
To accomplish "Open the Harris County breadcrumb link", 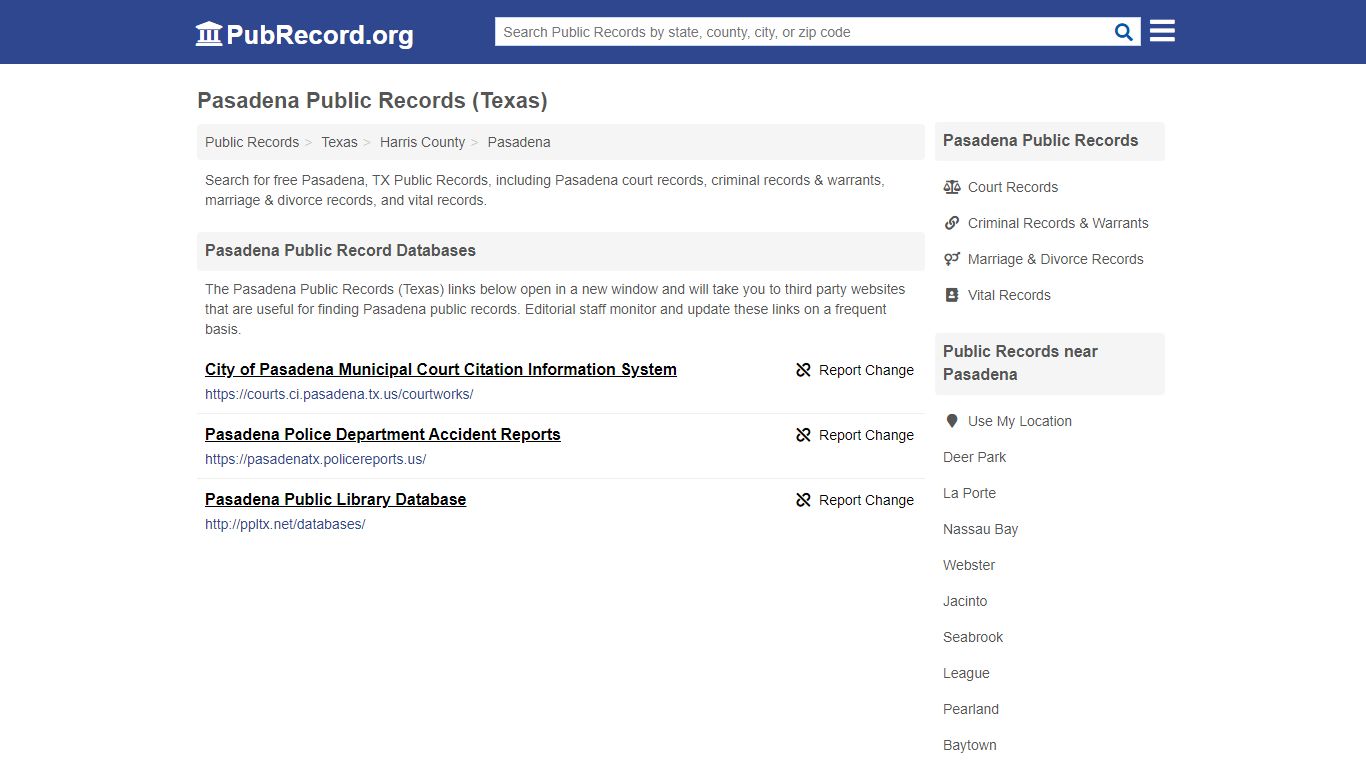I will [422, 142].
